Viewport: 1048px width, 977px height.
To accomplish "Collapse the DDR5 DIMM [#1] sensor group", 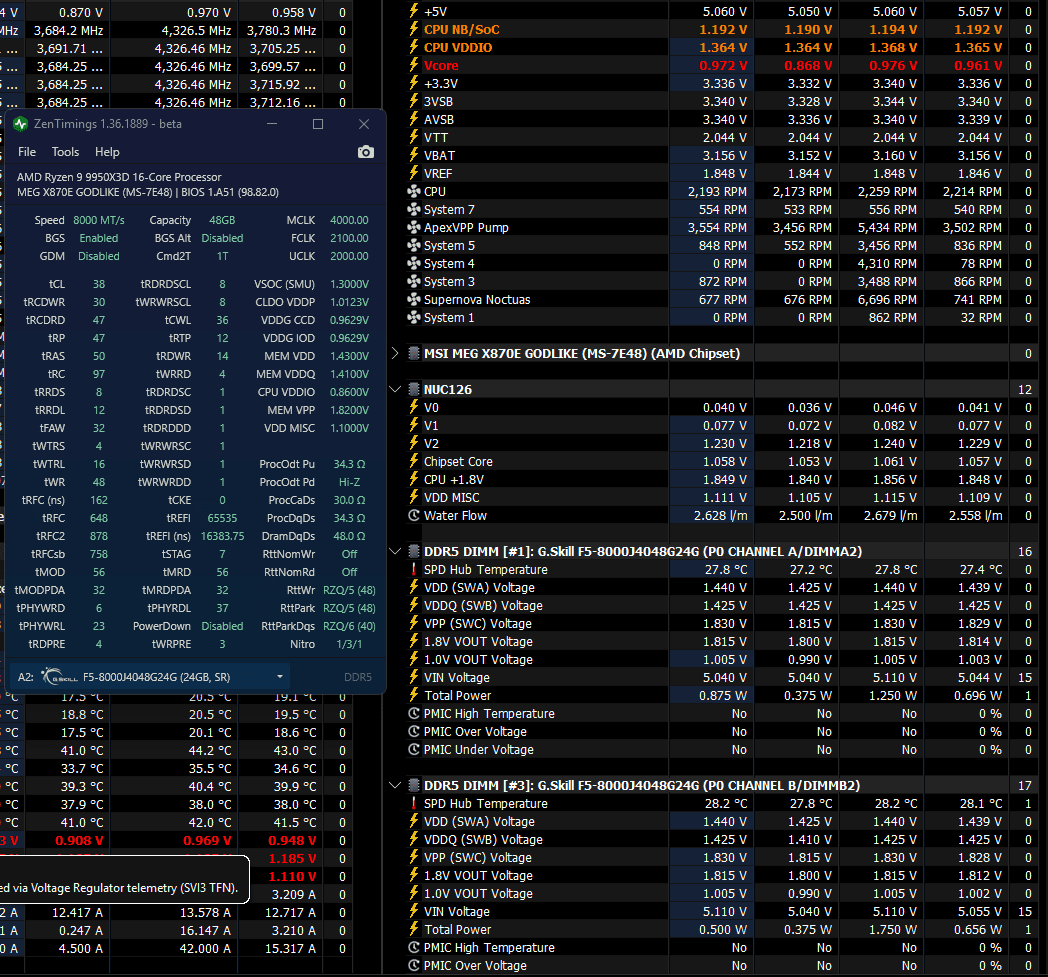I will click(395, 551).
